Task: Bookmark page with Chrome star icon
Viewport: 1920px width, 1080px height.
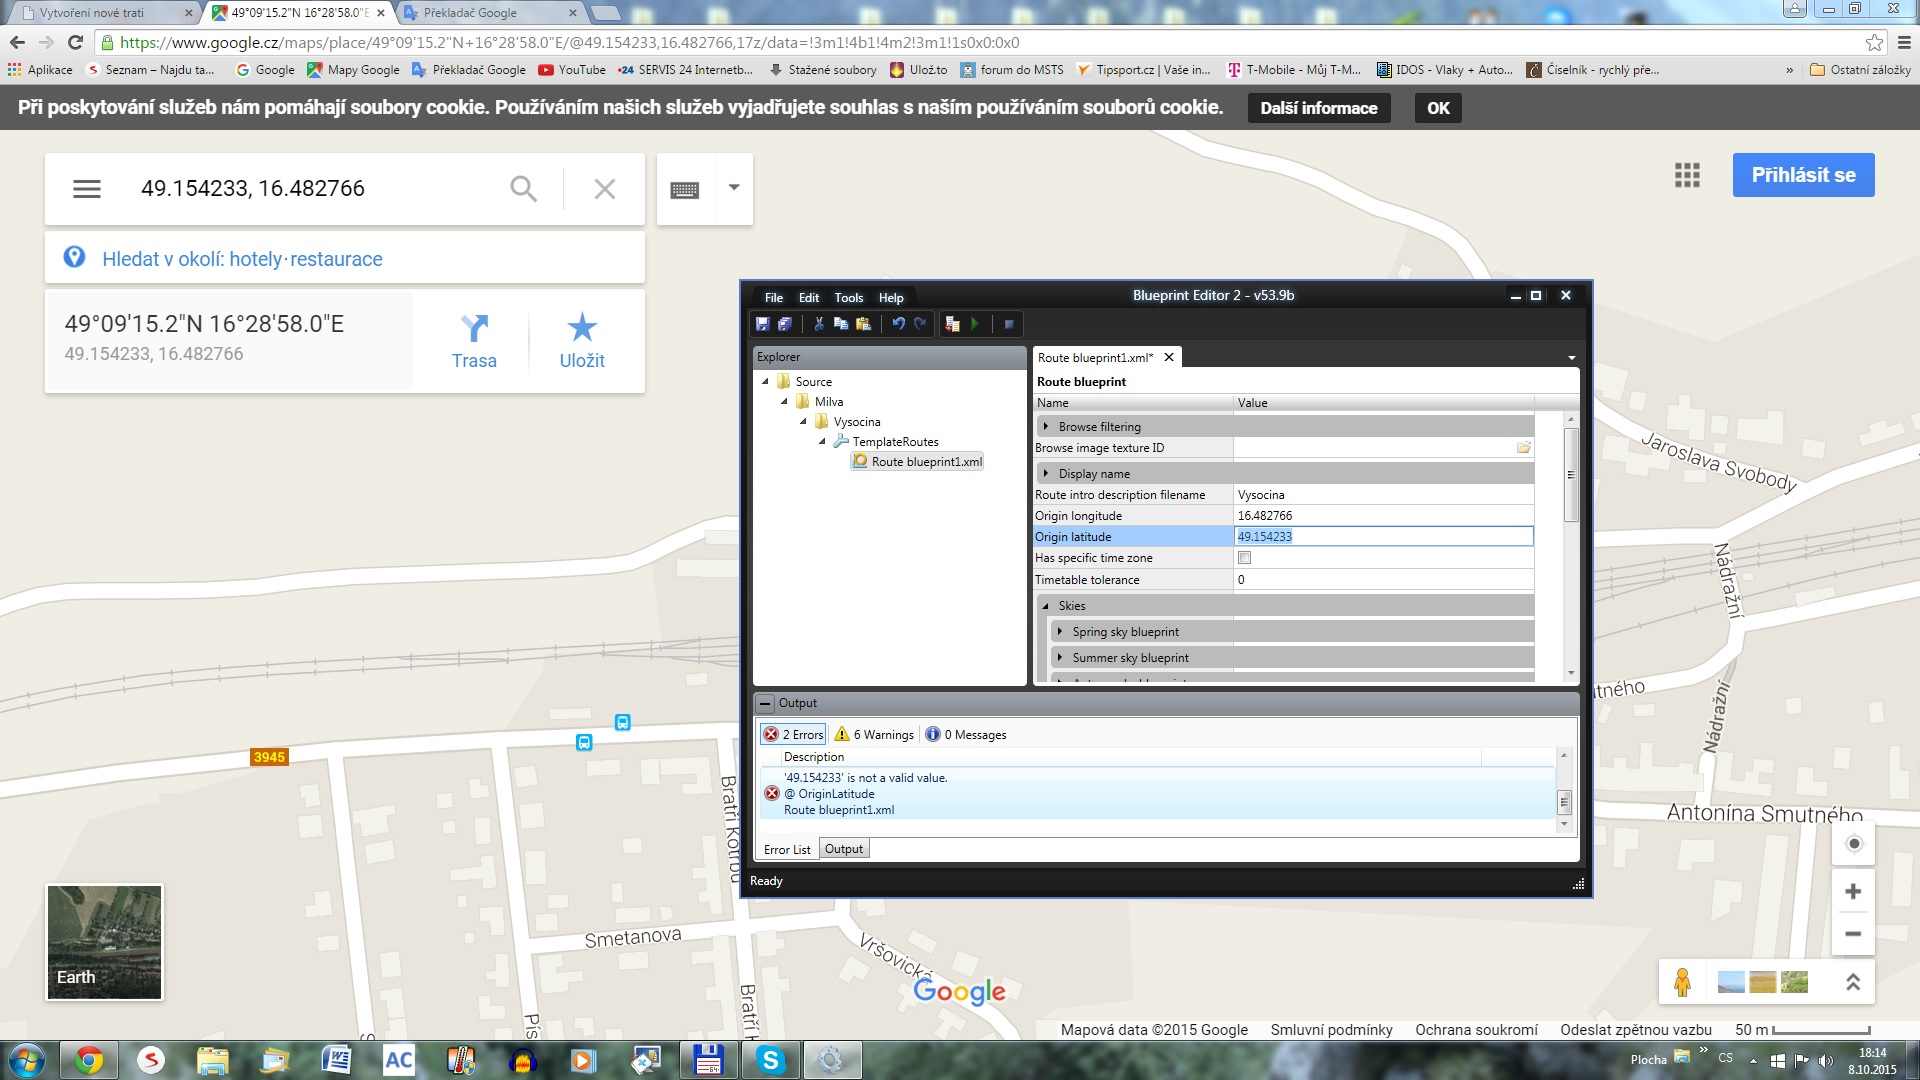Action: pos(1874,43)
